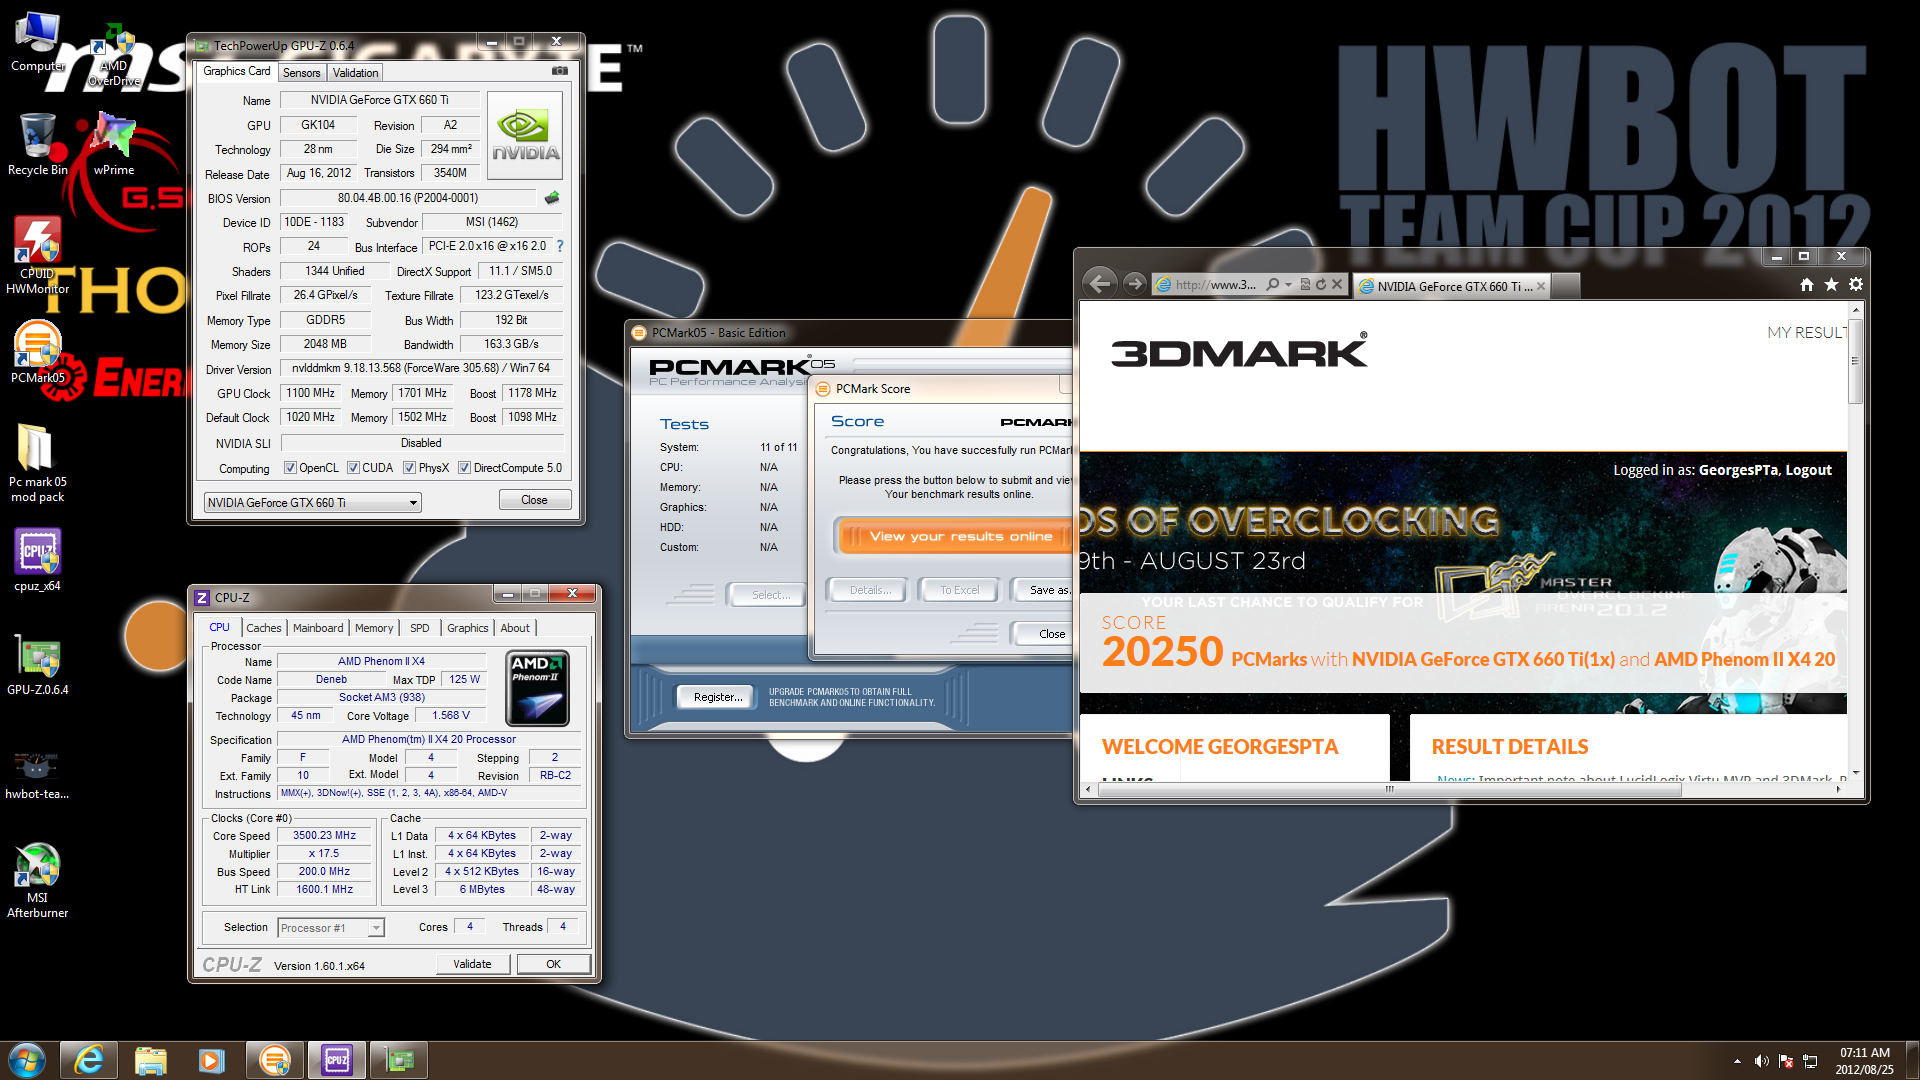Launch CPUID HWMonitor desktop shortcut

37,256
